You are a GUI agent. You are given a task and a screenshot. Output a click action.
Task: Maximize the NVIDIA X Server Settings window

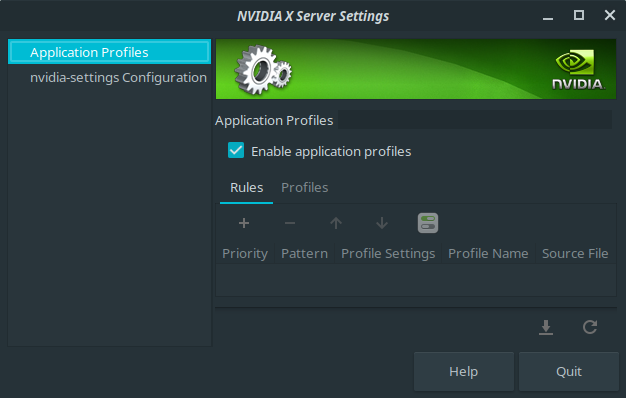click(579, 16)
